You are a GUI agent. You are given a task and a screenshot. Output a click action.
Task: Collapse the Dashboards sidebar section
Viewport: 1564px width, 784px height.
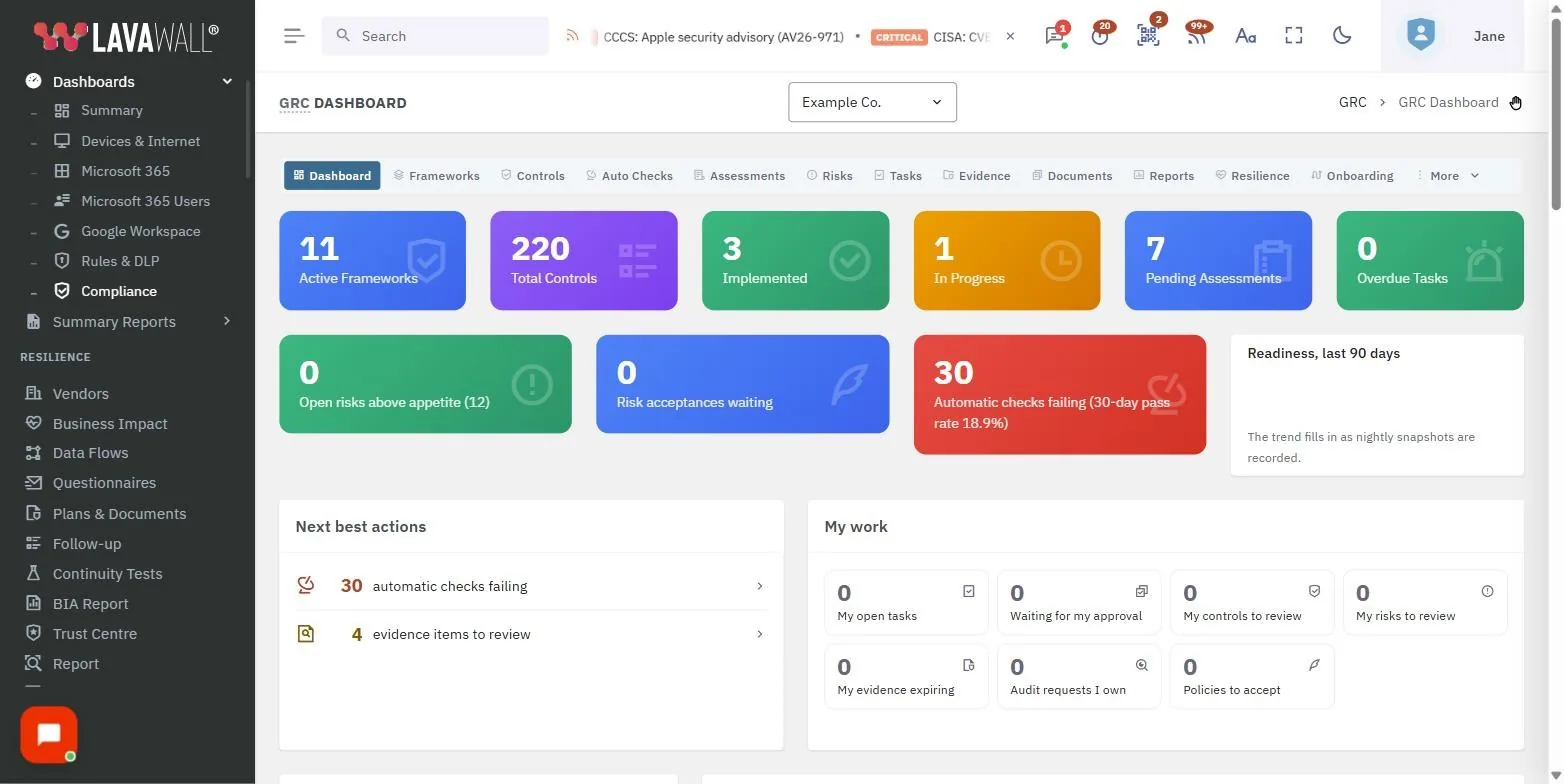click(129, 81)
